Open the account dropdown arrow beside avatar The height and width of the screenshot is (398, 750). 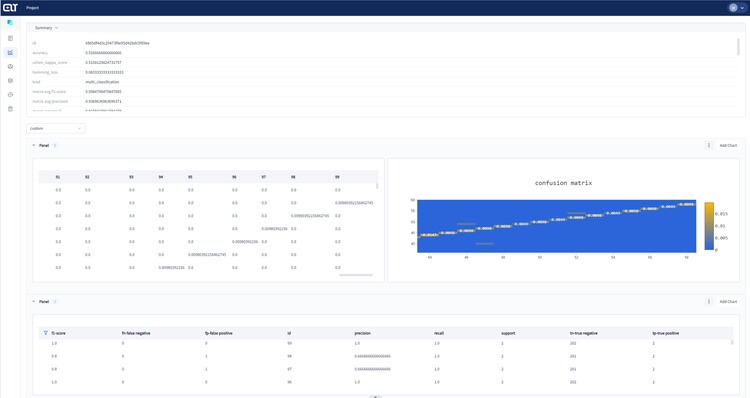coord(742,8)
